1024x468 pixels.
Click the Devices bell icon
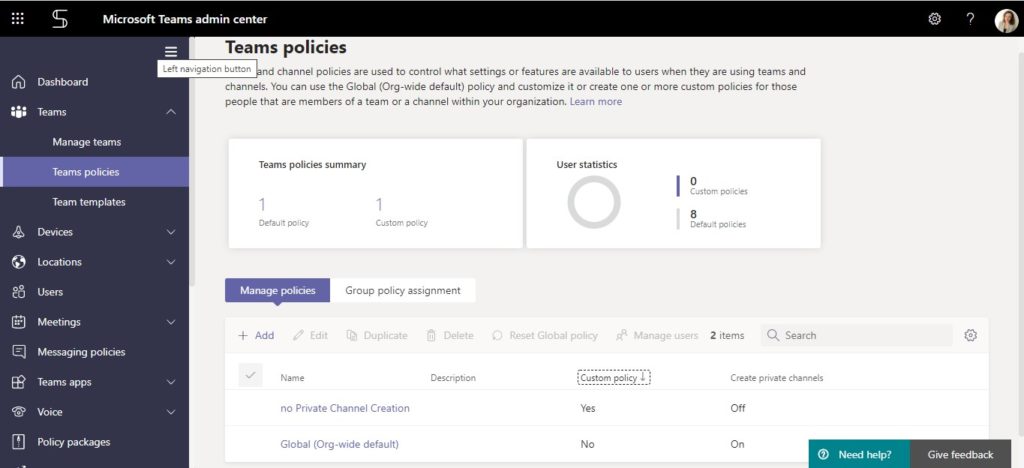pos(19,232)
